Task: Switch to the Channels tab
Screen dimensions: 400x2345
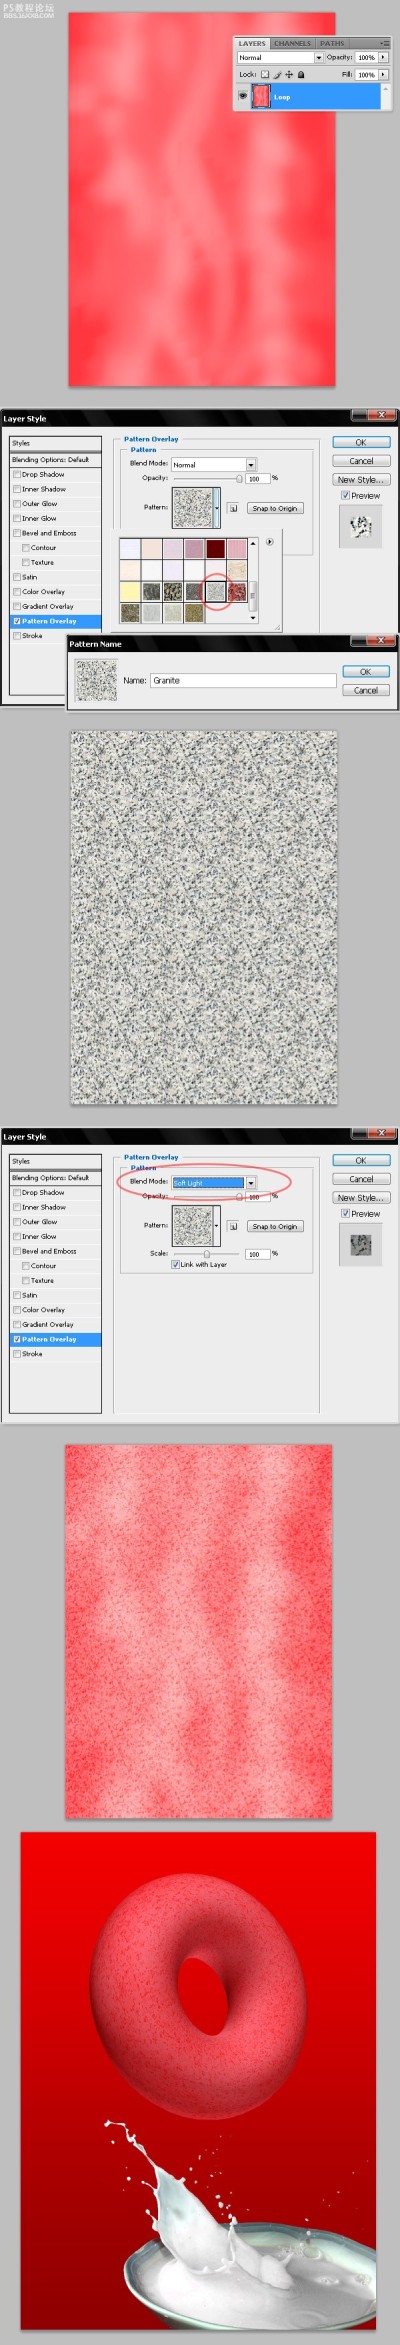Action: click(293, 43)
